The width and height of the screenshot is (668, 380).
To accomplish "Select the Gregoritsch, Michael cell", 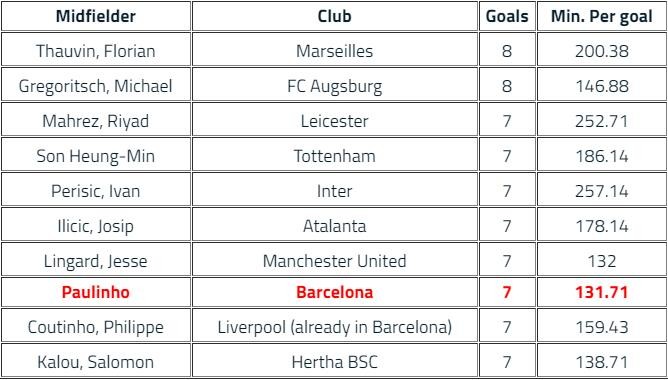I will tap(96, 86).
